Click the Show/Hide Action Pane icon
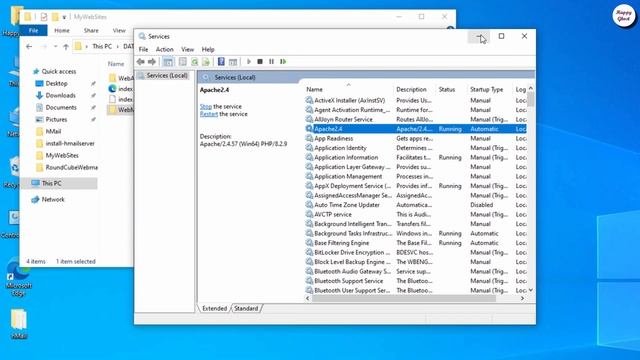640x360 pixels. (233, 62)
